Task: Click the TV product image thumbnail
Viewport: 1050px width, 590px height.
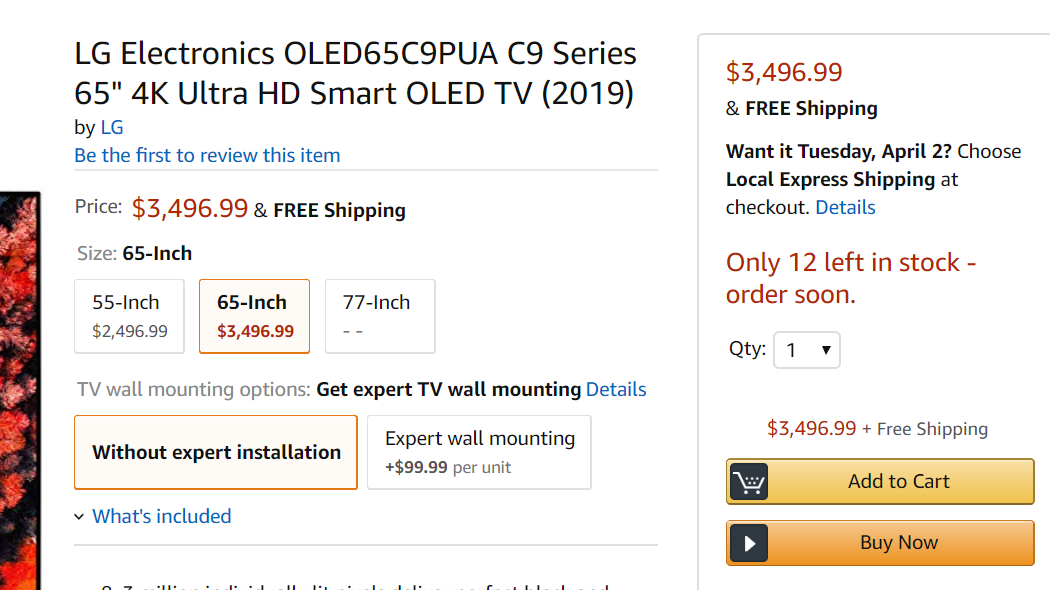Action: point(20,390)
